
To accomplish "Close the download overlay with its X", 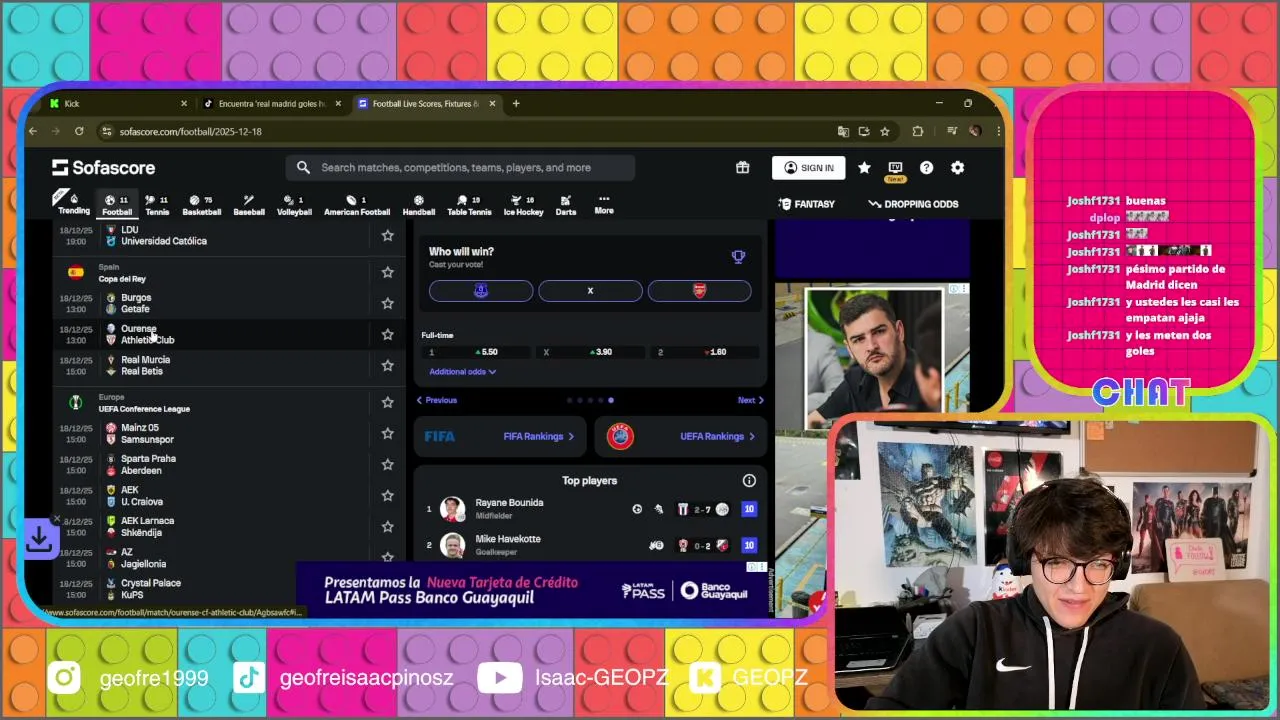I will [56, 518].
